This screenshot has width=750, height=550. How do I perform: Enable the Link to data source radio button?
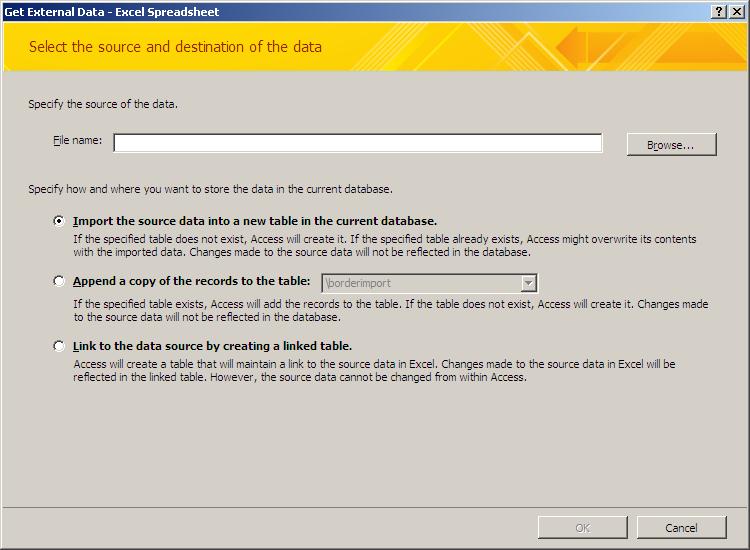click(x=58, y=346)
